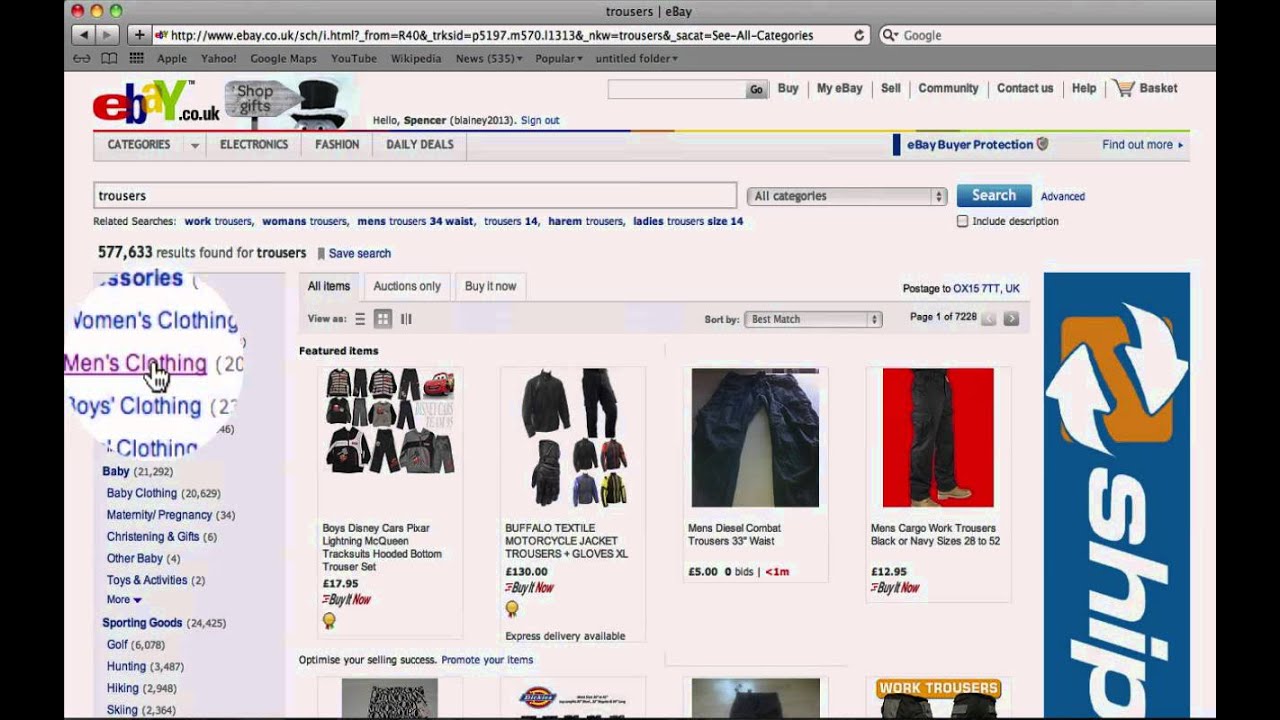Click the Save search link
This screenshot has width=1280, height=720.
pyautogui.click(x=360, y=254)
